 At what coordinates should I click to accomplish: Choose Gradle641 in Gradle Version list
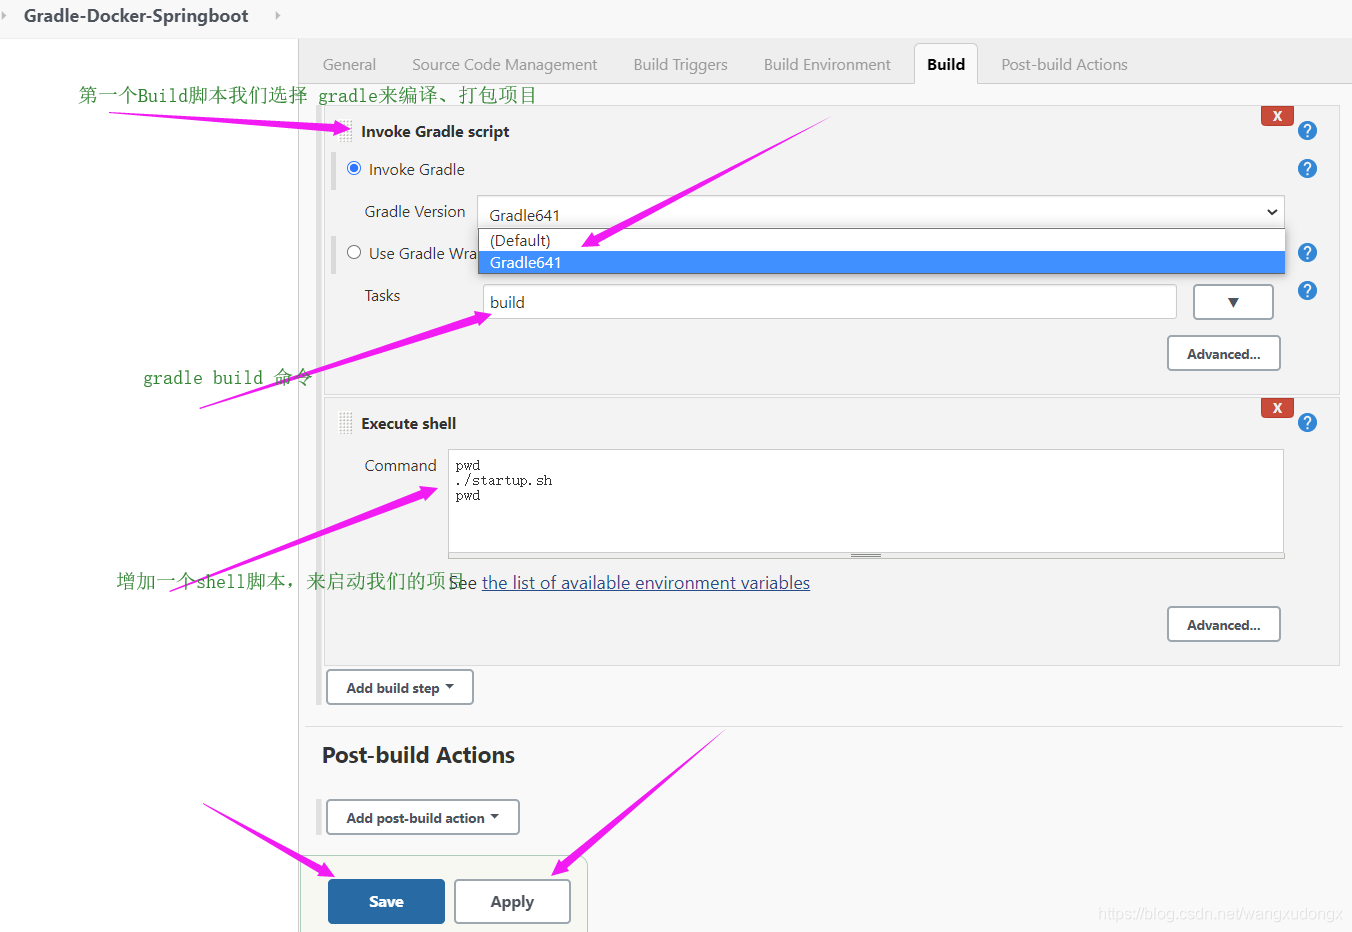881,262
